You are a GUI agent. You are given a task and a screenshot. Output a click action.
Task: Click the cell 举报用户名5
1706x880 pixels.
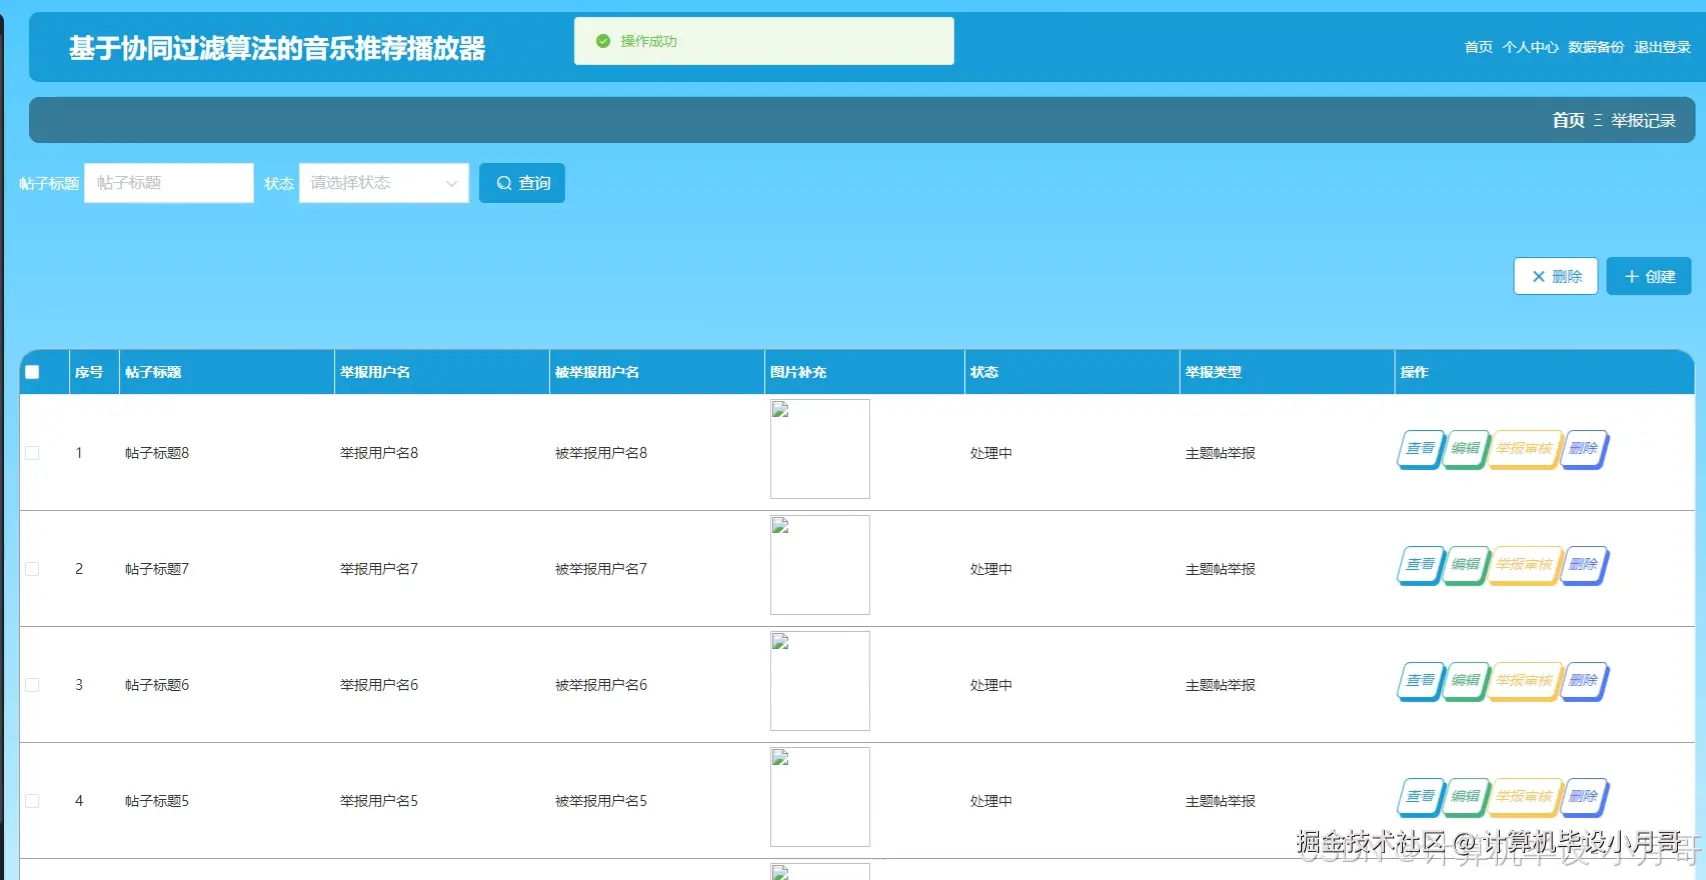tap(379, 801)
